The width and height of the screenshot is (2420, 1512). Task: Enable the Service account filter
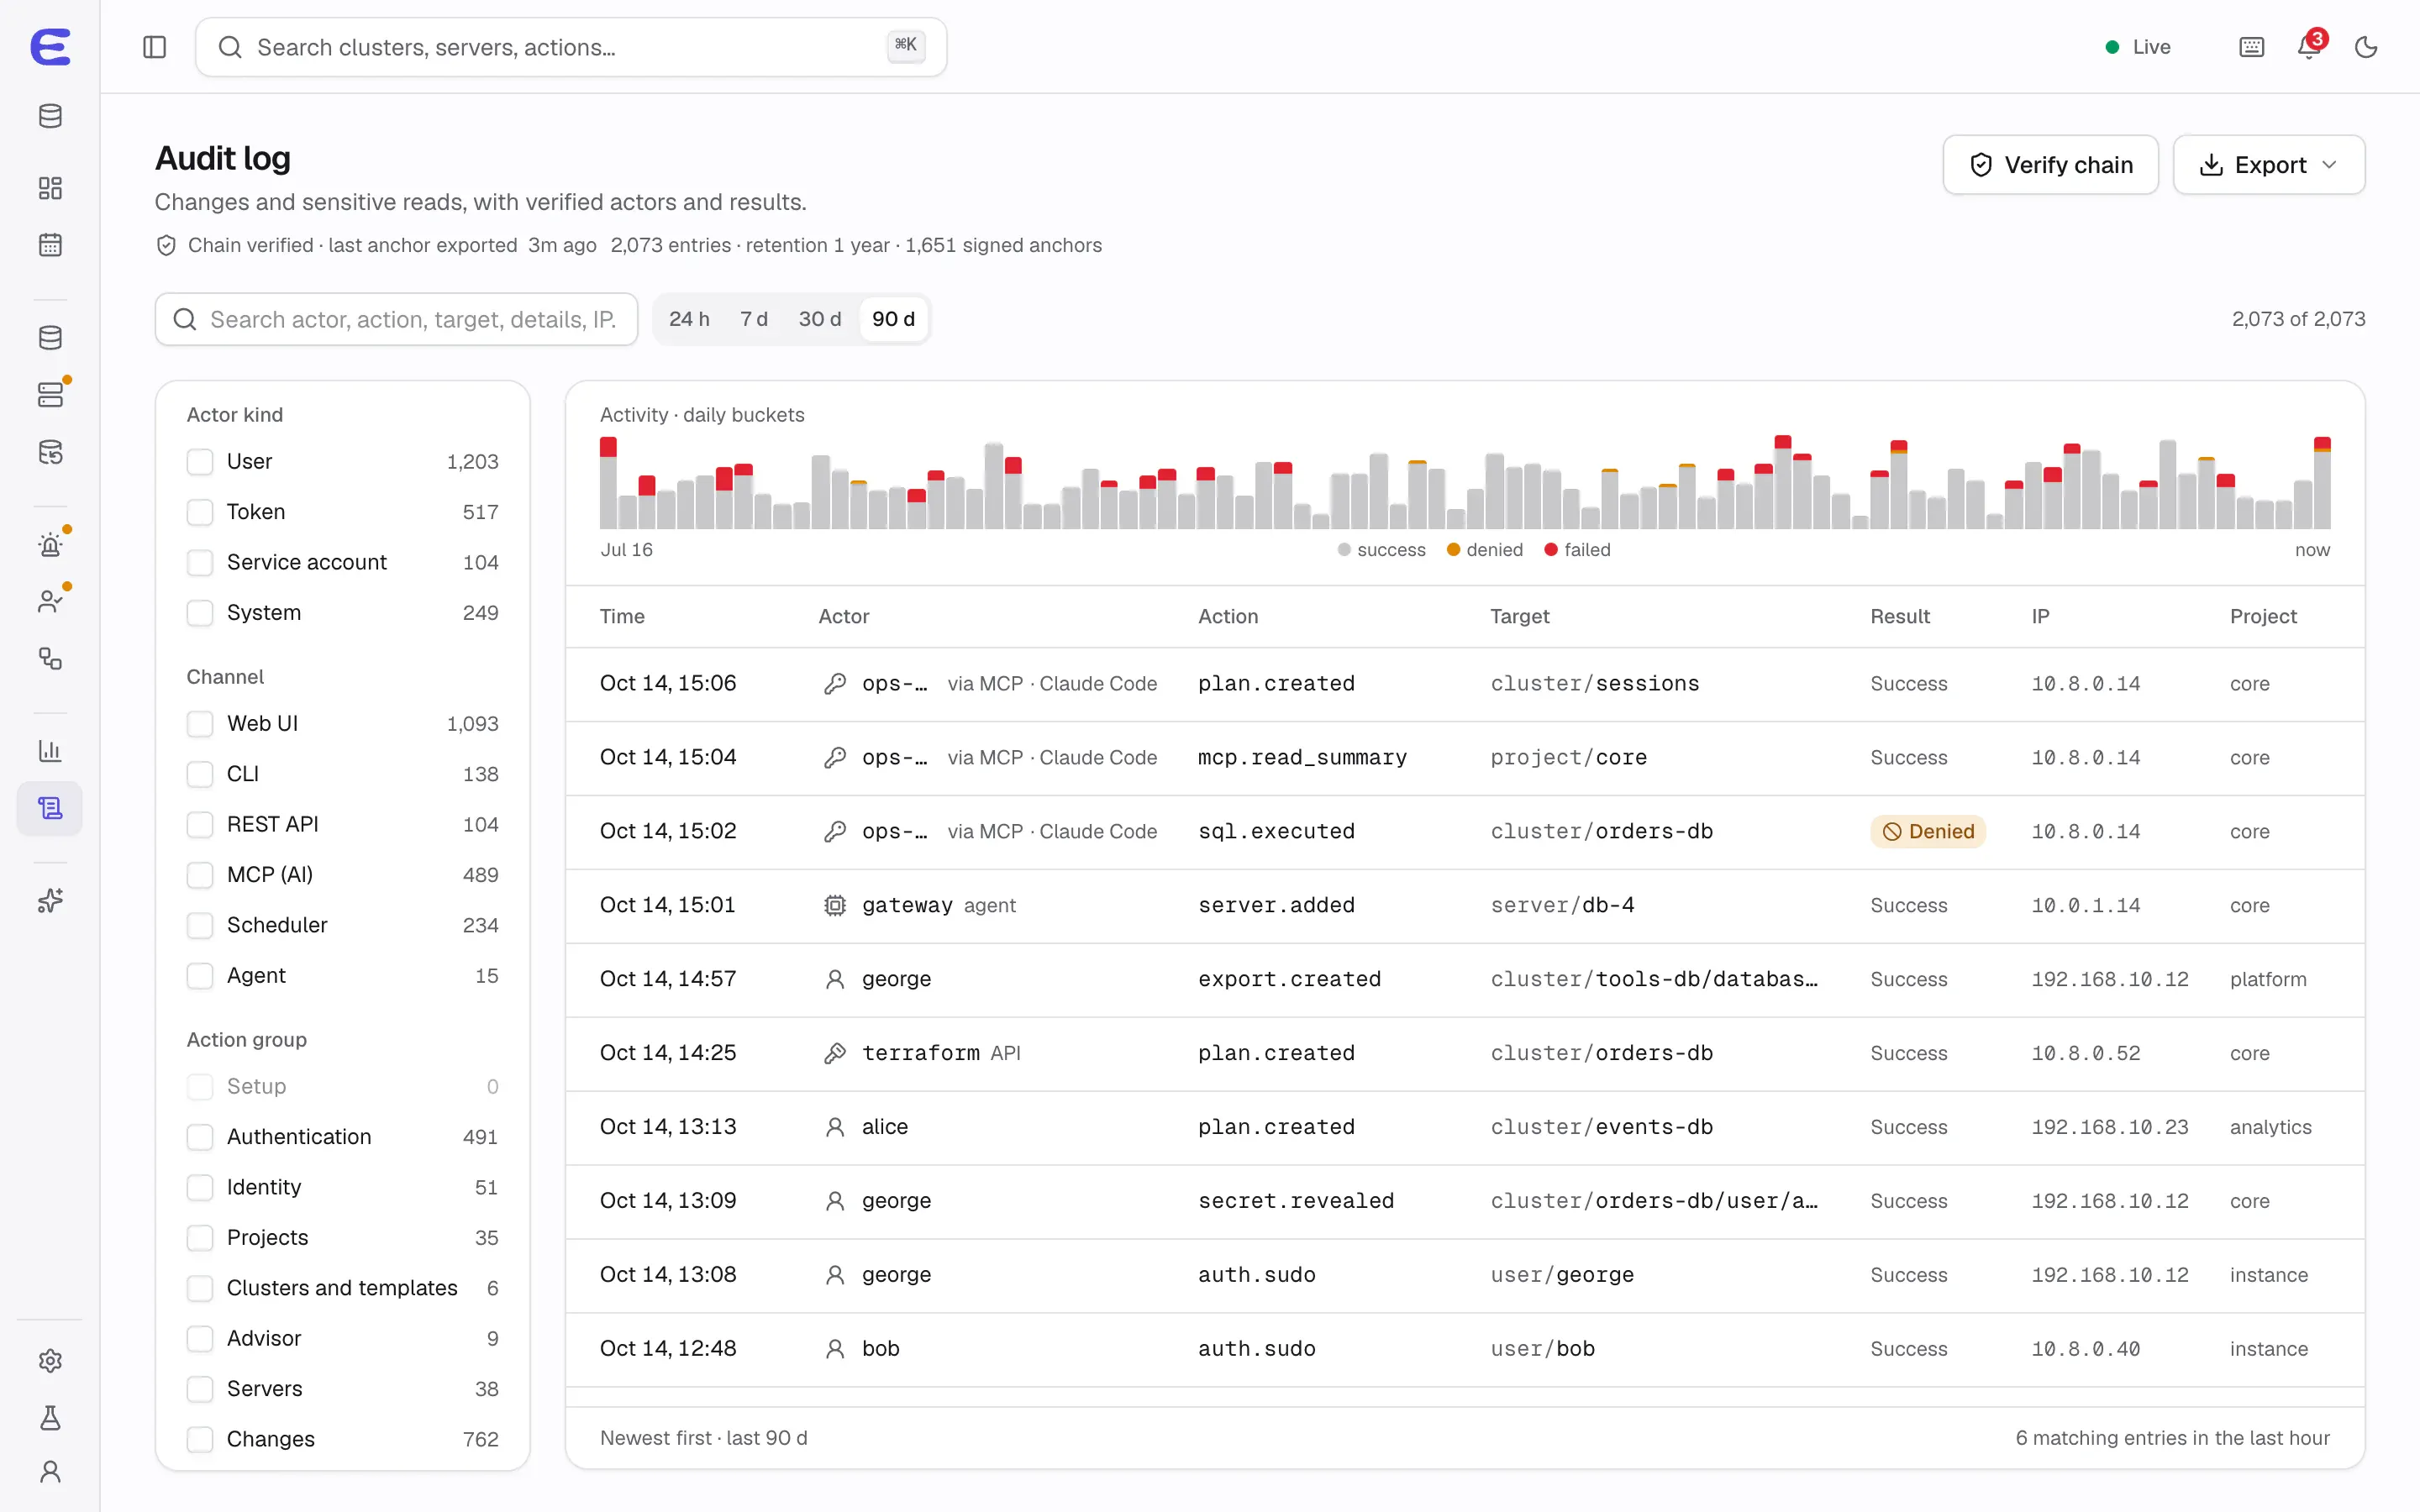200,563
